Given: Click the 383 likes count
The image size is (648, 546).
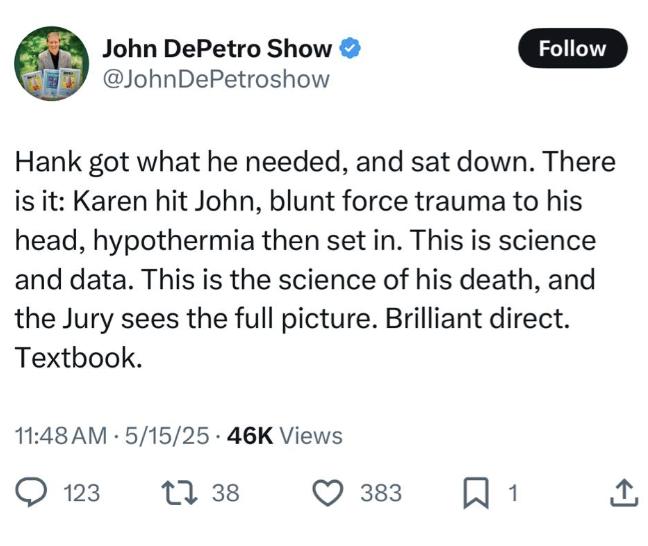Looking at the screenshot, I should click(x=381, y=492).
